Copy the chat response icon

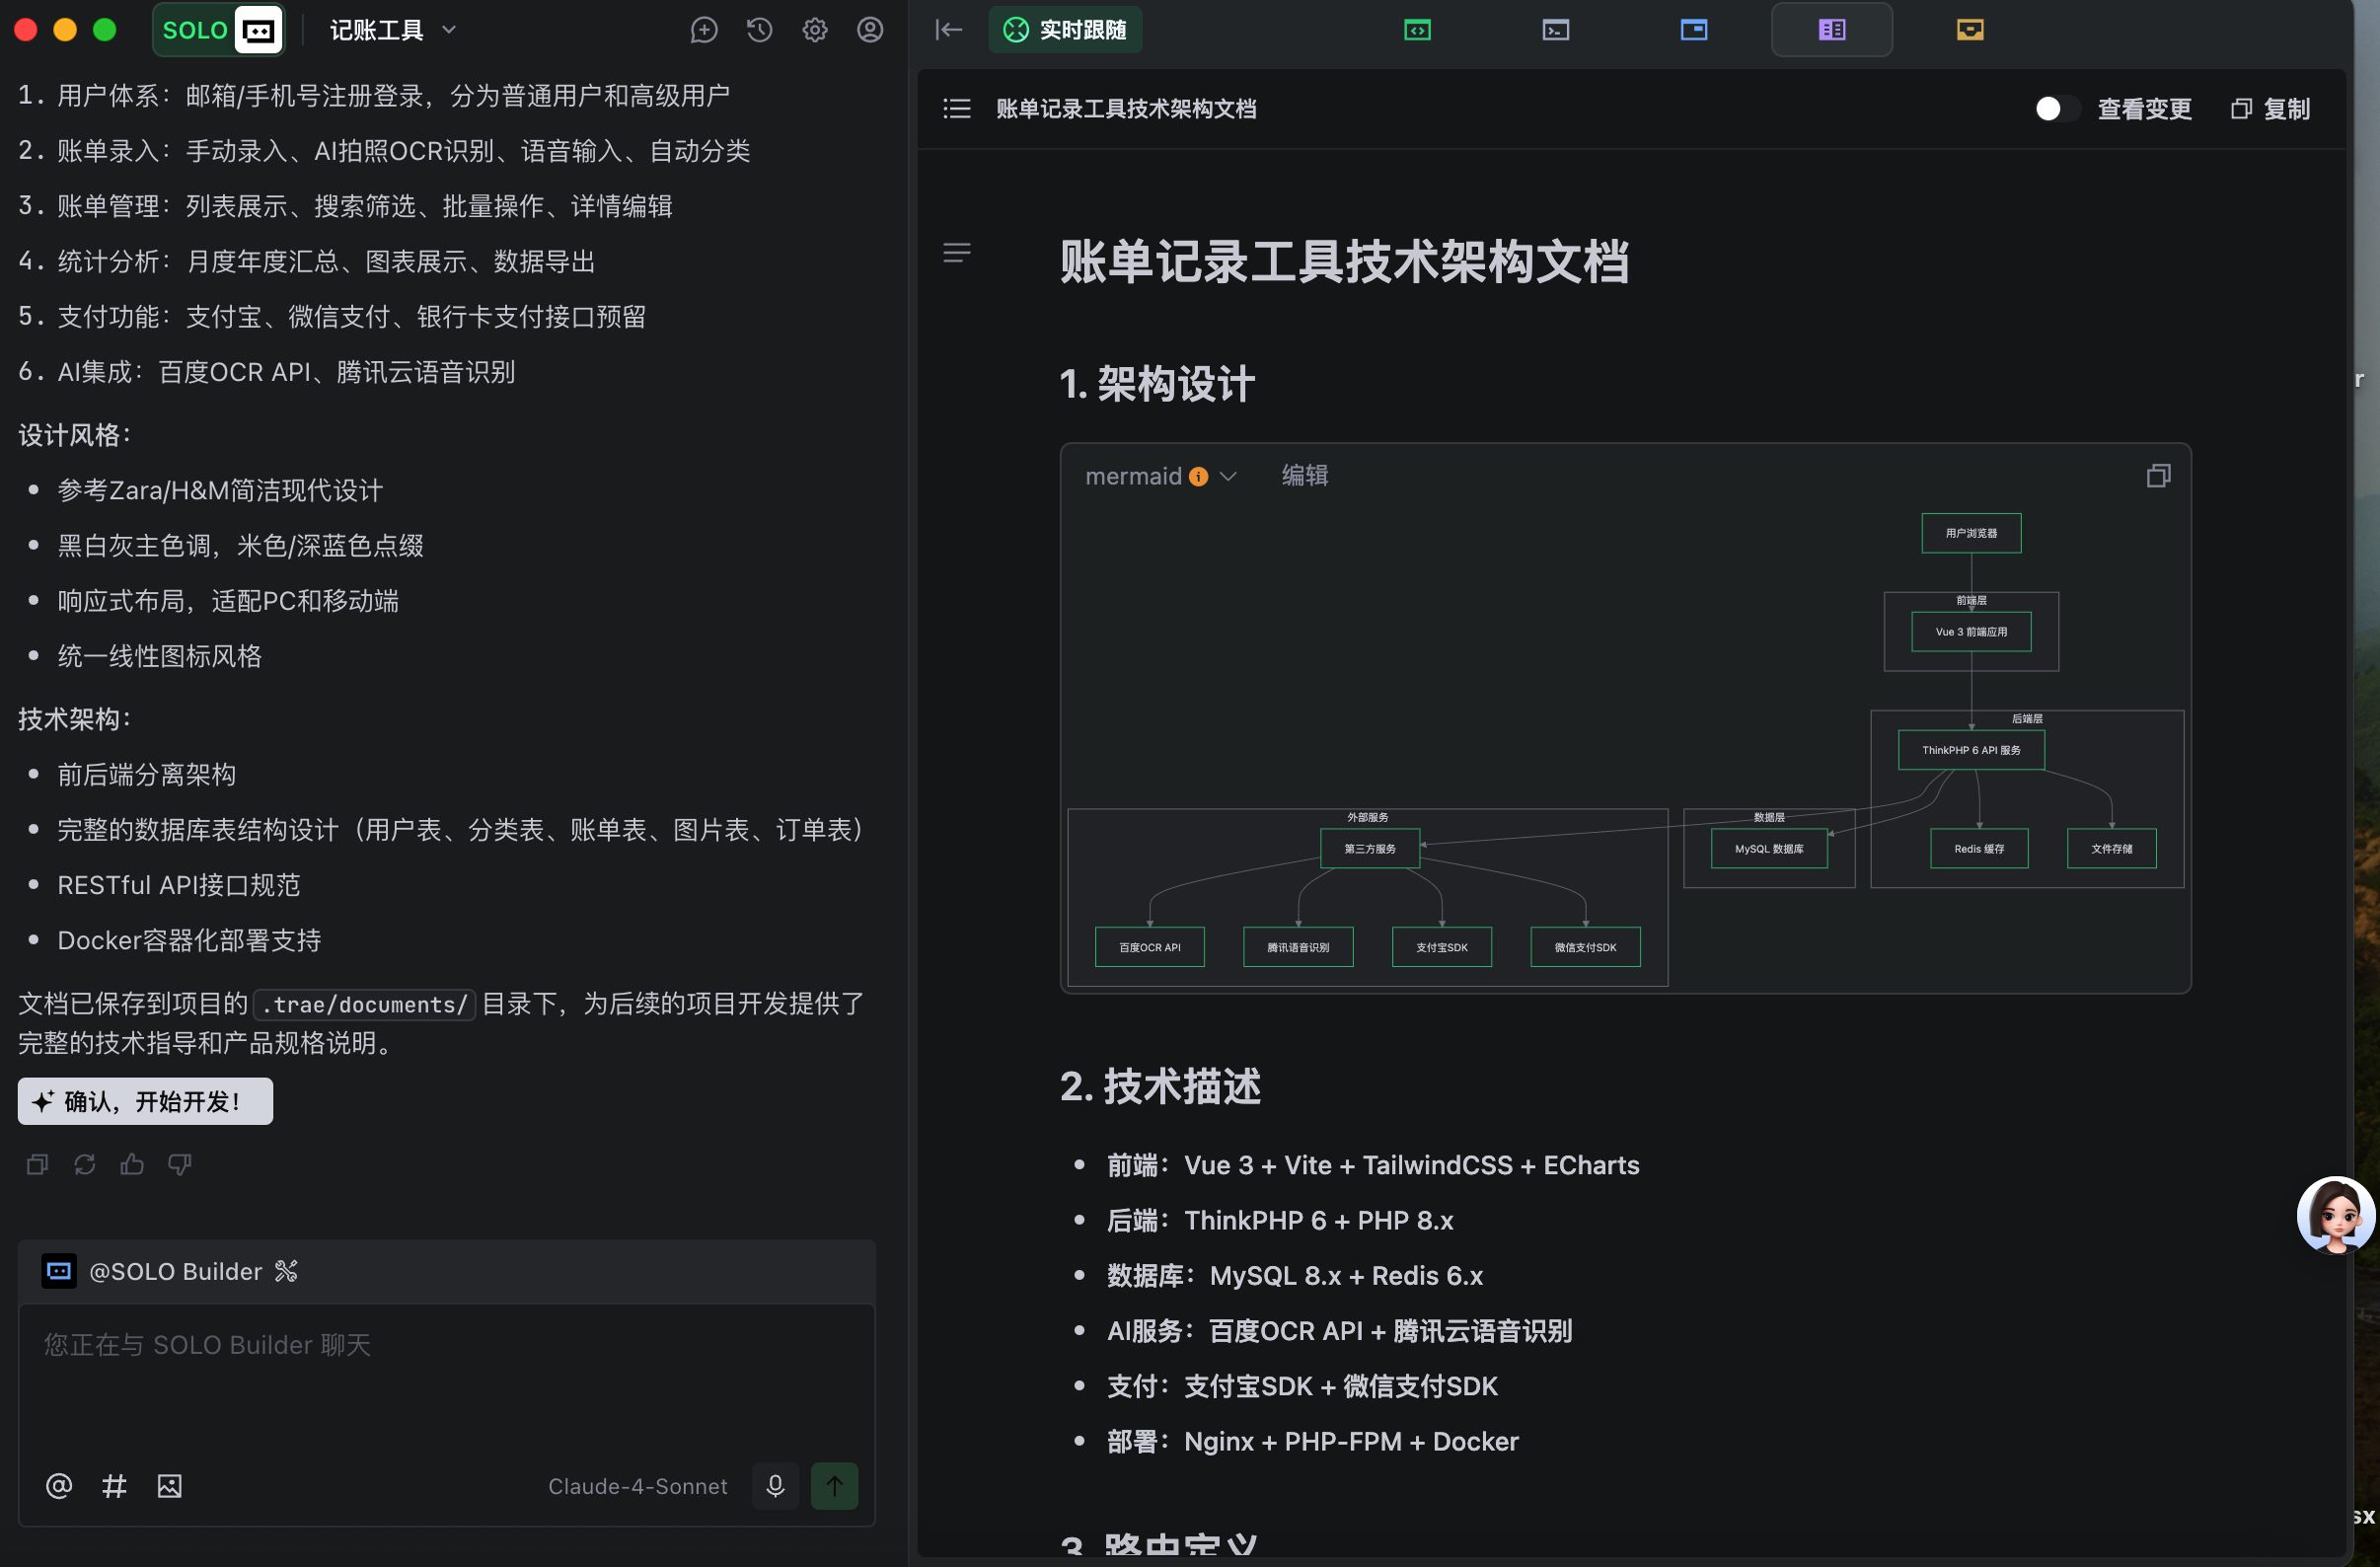point(37,1164)
